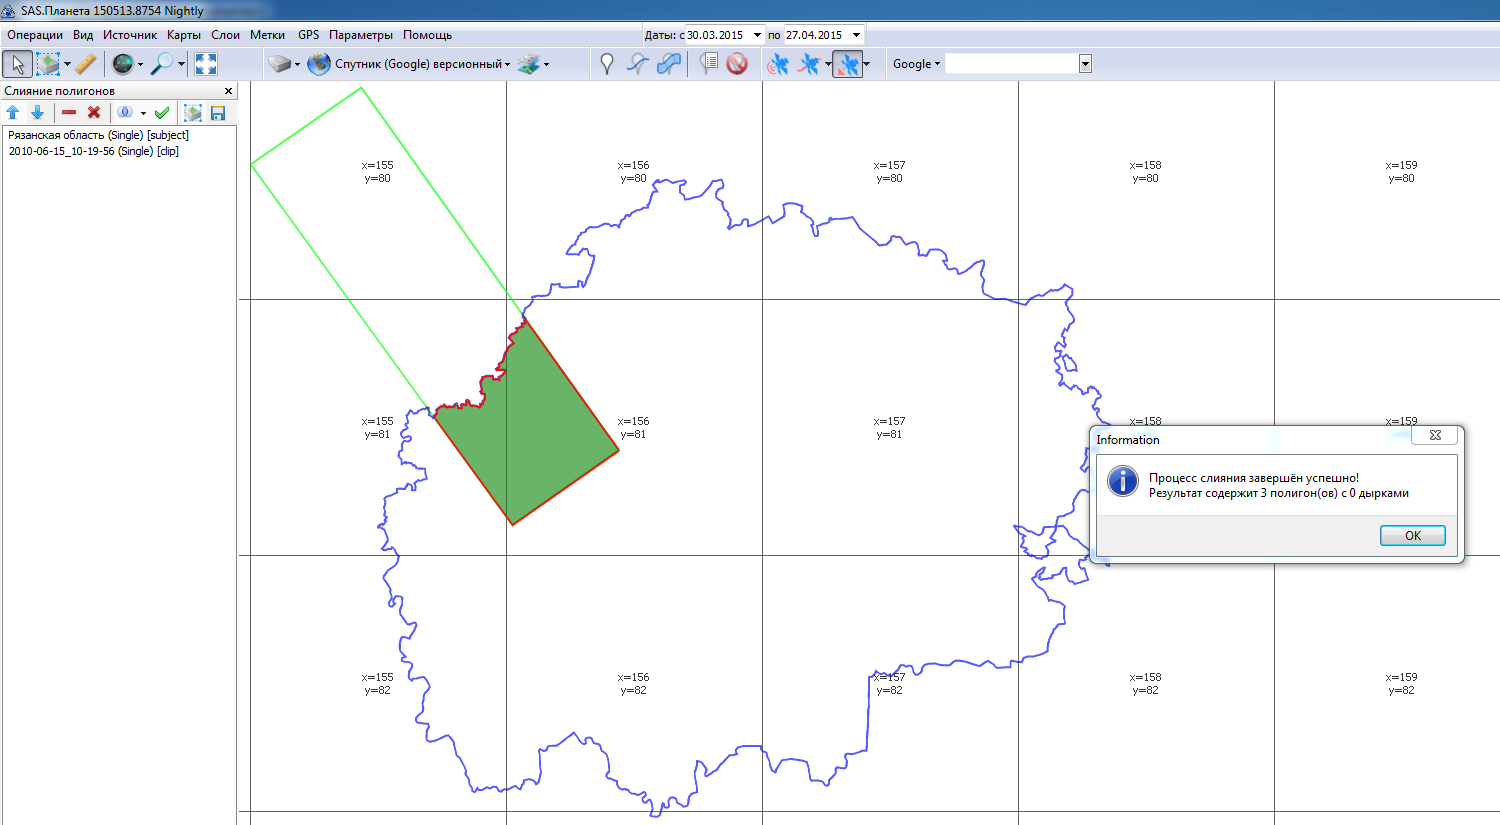Click the search text input field
1500x825 pixels.
[1011, 64]
